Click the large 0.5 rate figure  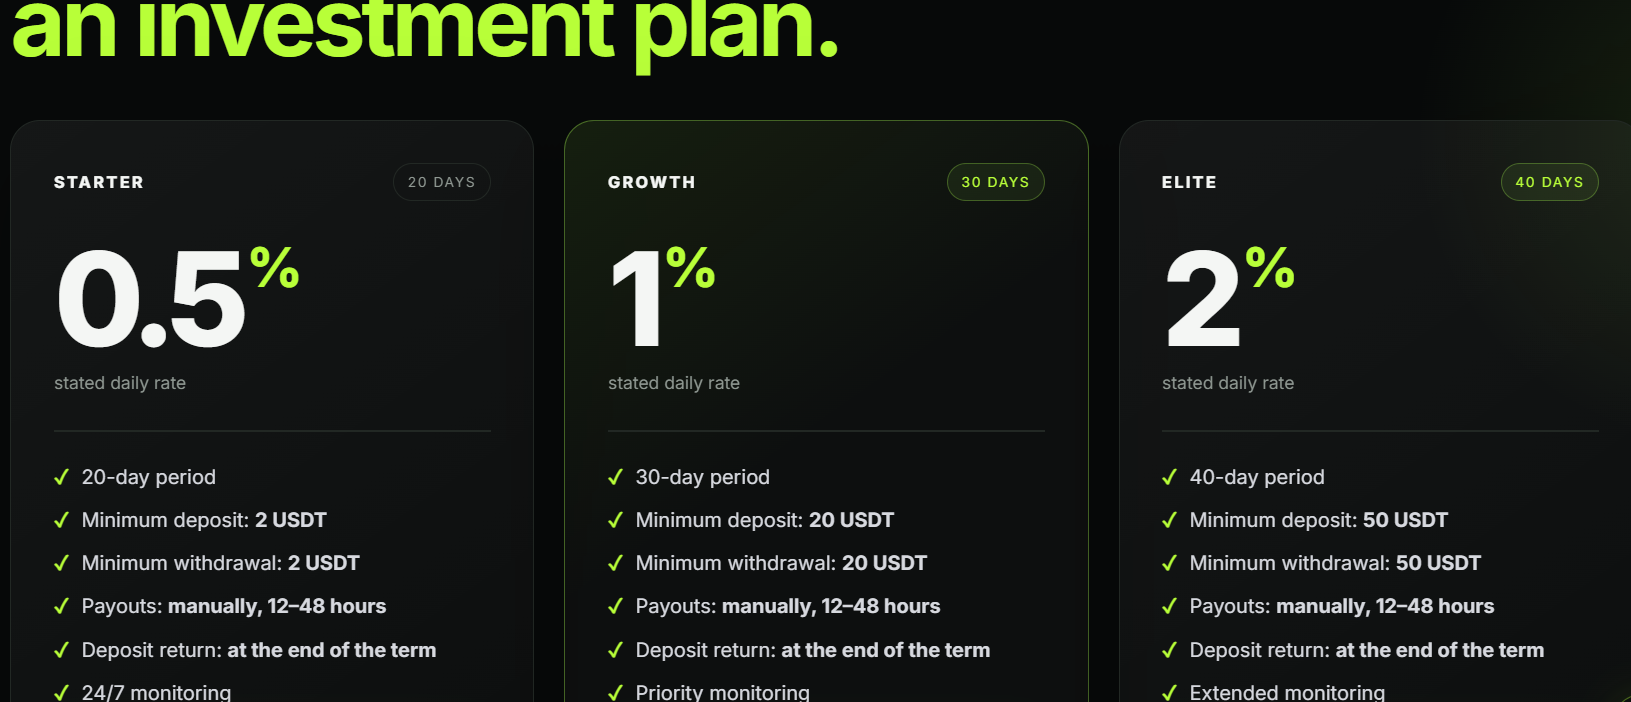[151, 299]
